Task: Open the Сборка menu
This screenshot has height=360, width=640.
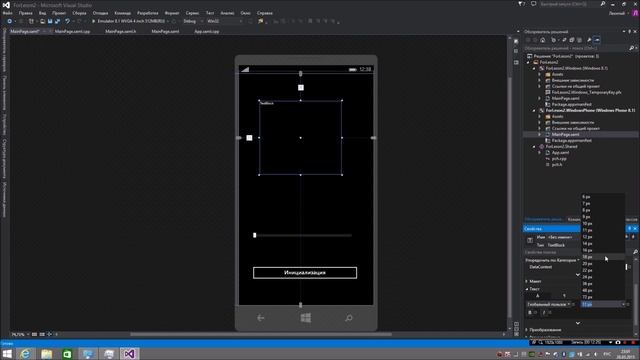Action: pos(79,13)
